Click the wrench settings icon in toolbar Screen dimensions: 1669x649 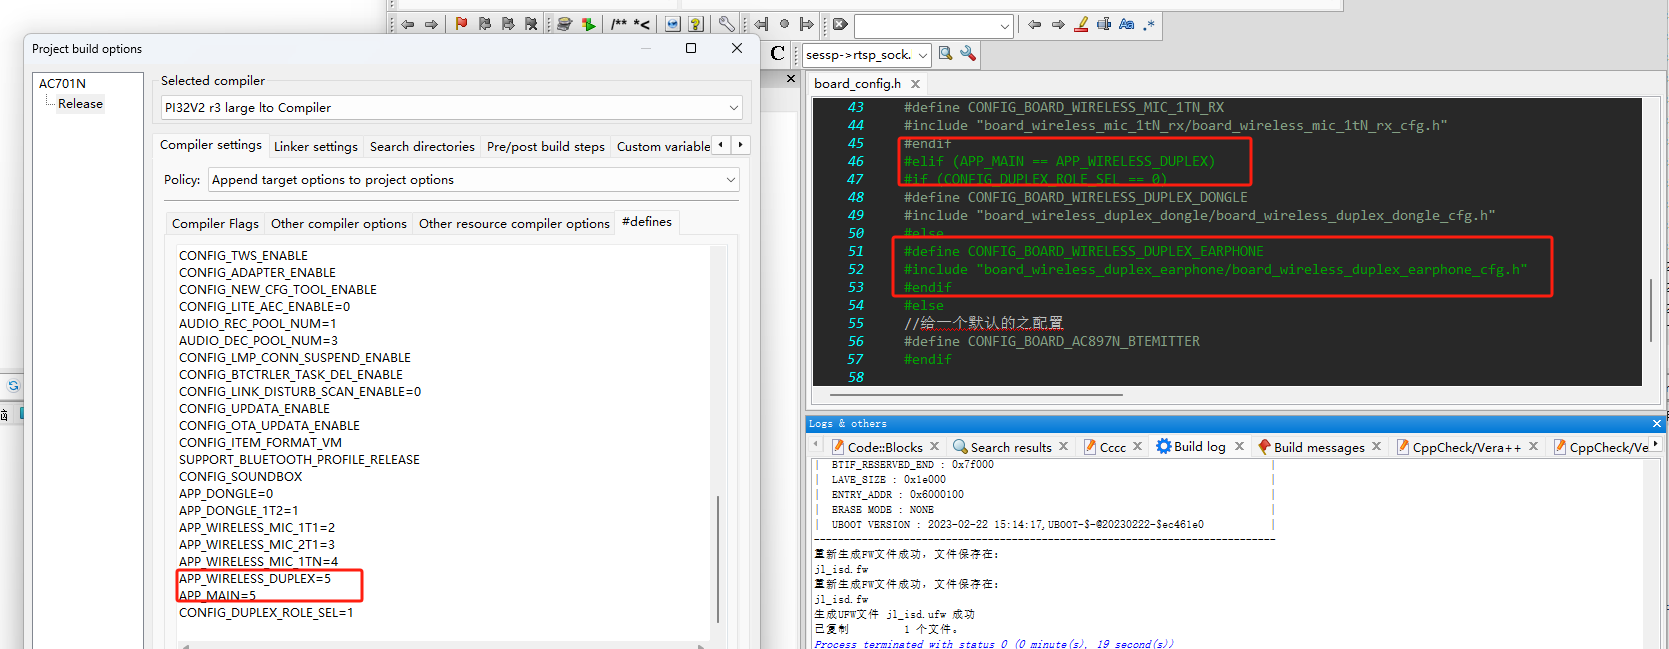pyautogui.click(x=727, y=24)
